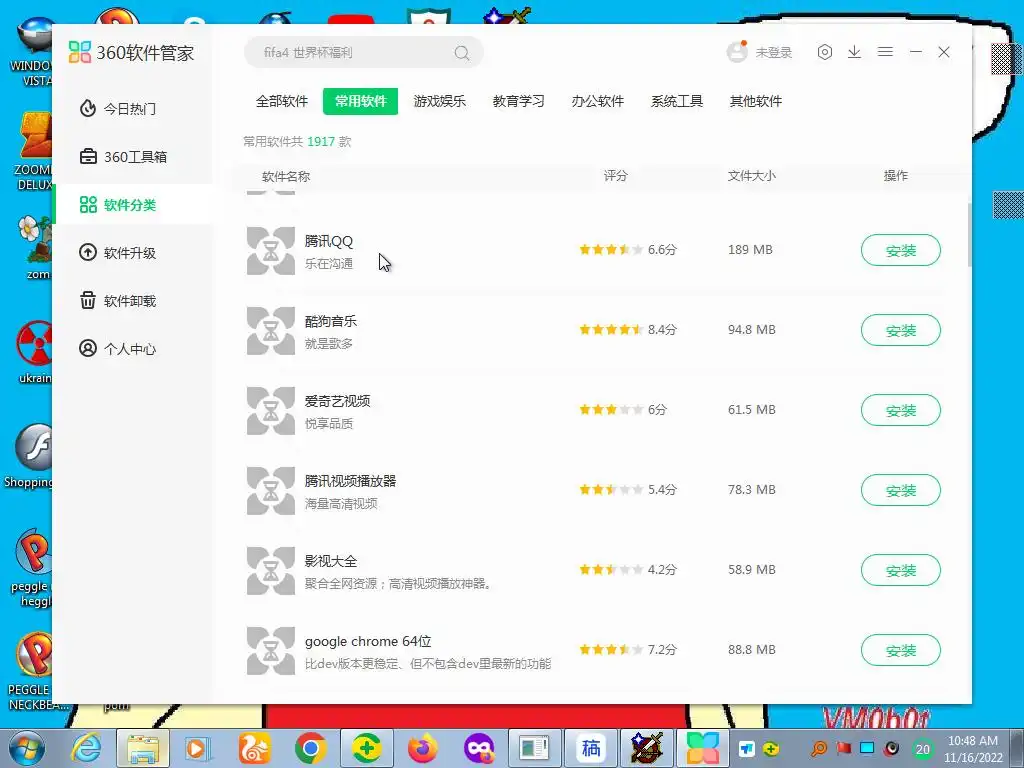Switch to the 全部软件 tab

[x=281, y=101]
